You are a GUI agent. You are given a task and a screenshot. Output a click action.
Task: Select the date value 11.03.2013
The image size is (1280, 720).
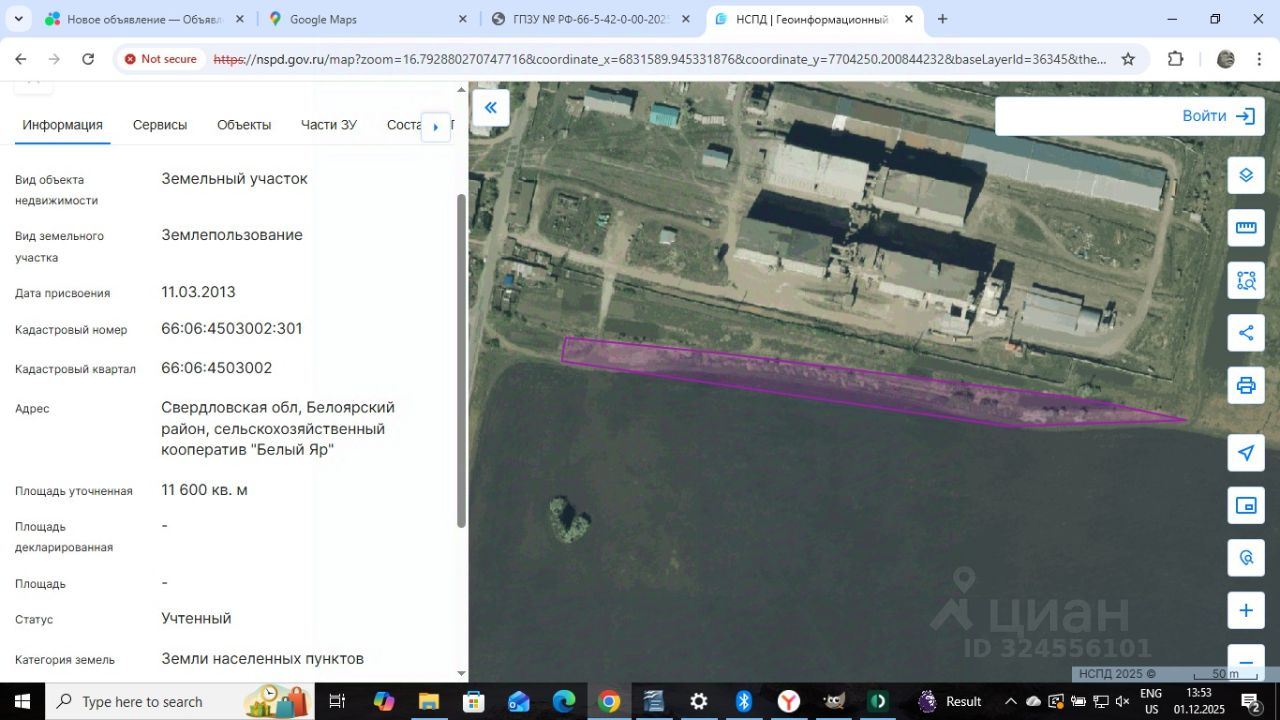tap(198, 292)
